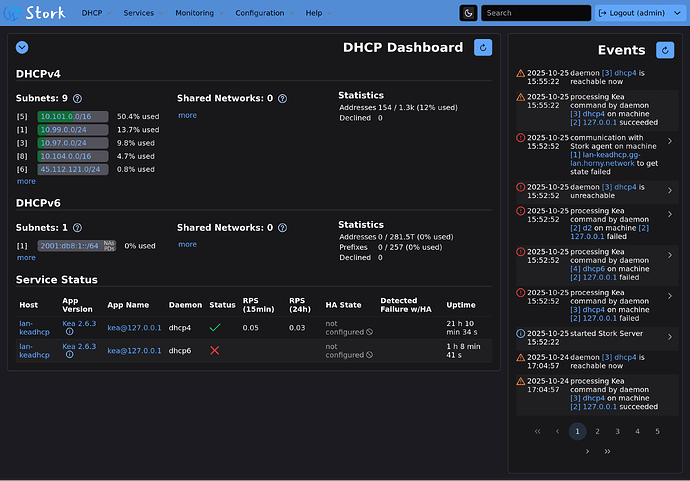
Task: Collapse dashboard with the round chevron button
Action: click(22, 47)
